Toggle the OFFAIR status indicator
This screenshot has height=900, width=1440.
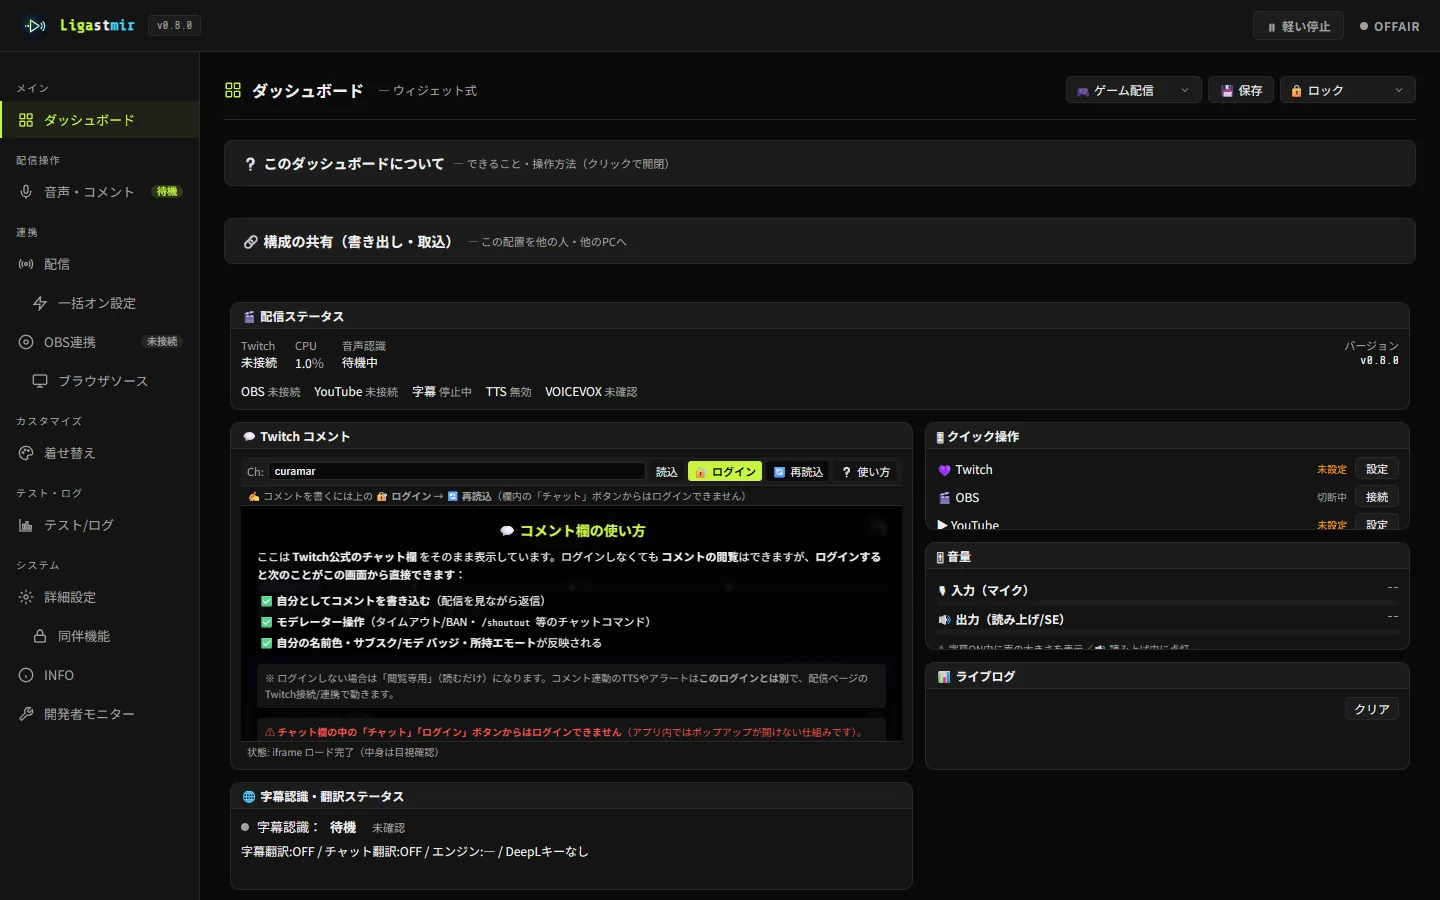click(1389, 26)
